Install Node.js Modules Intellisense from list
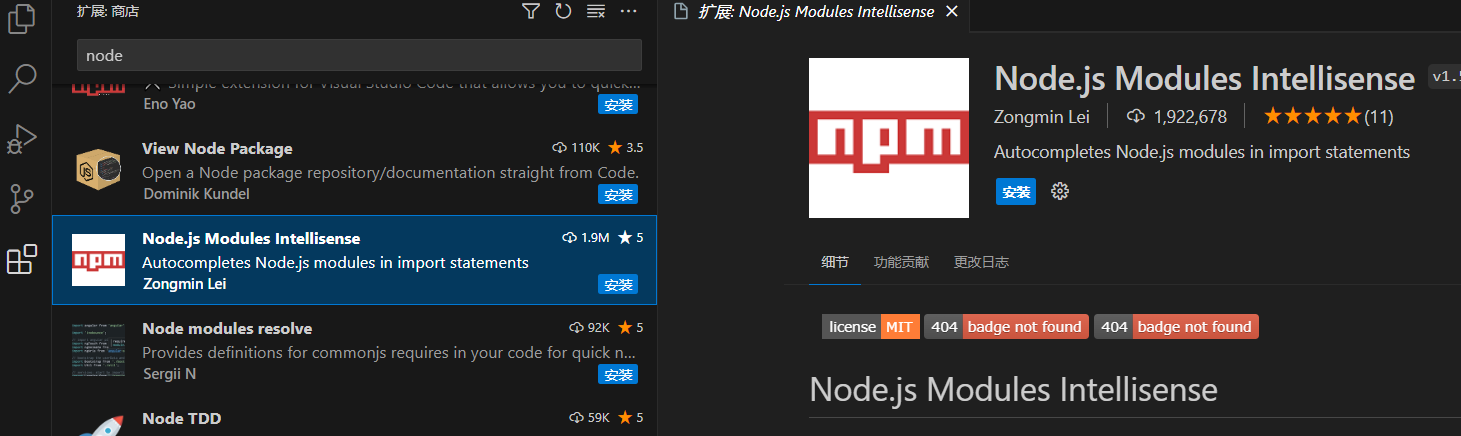This screenshot has width=1461, height=436. pos(618,284)
